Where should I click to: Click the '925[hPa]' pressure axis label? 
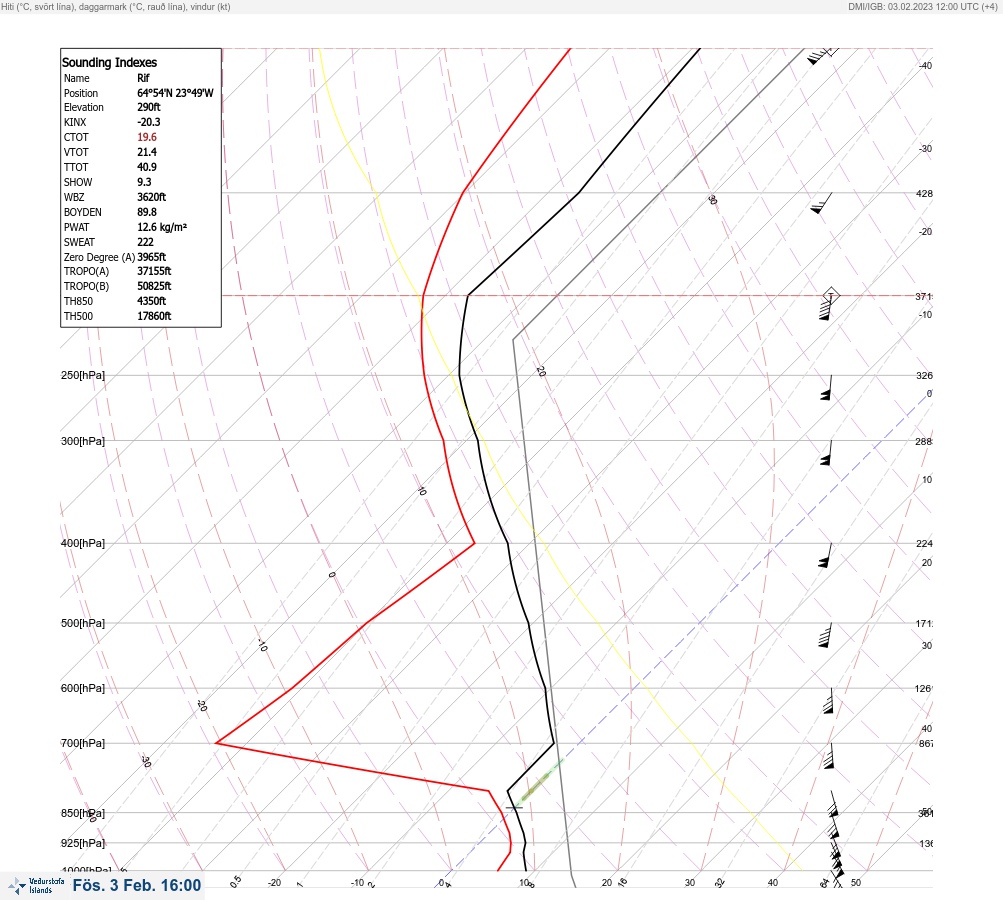point(83,843)
